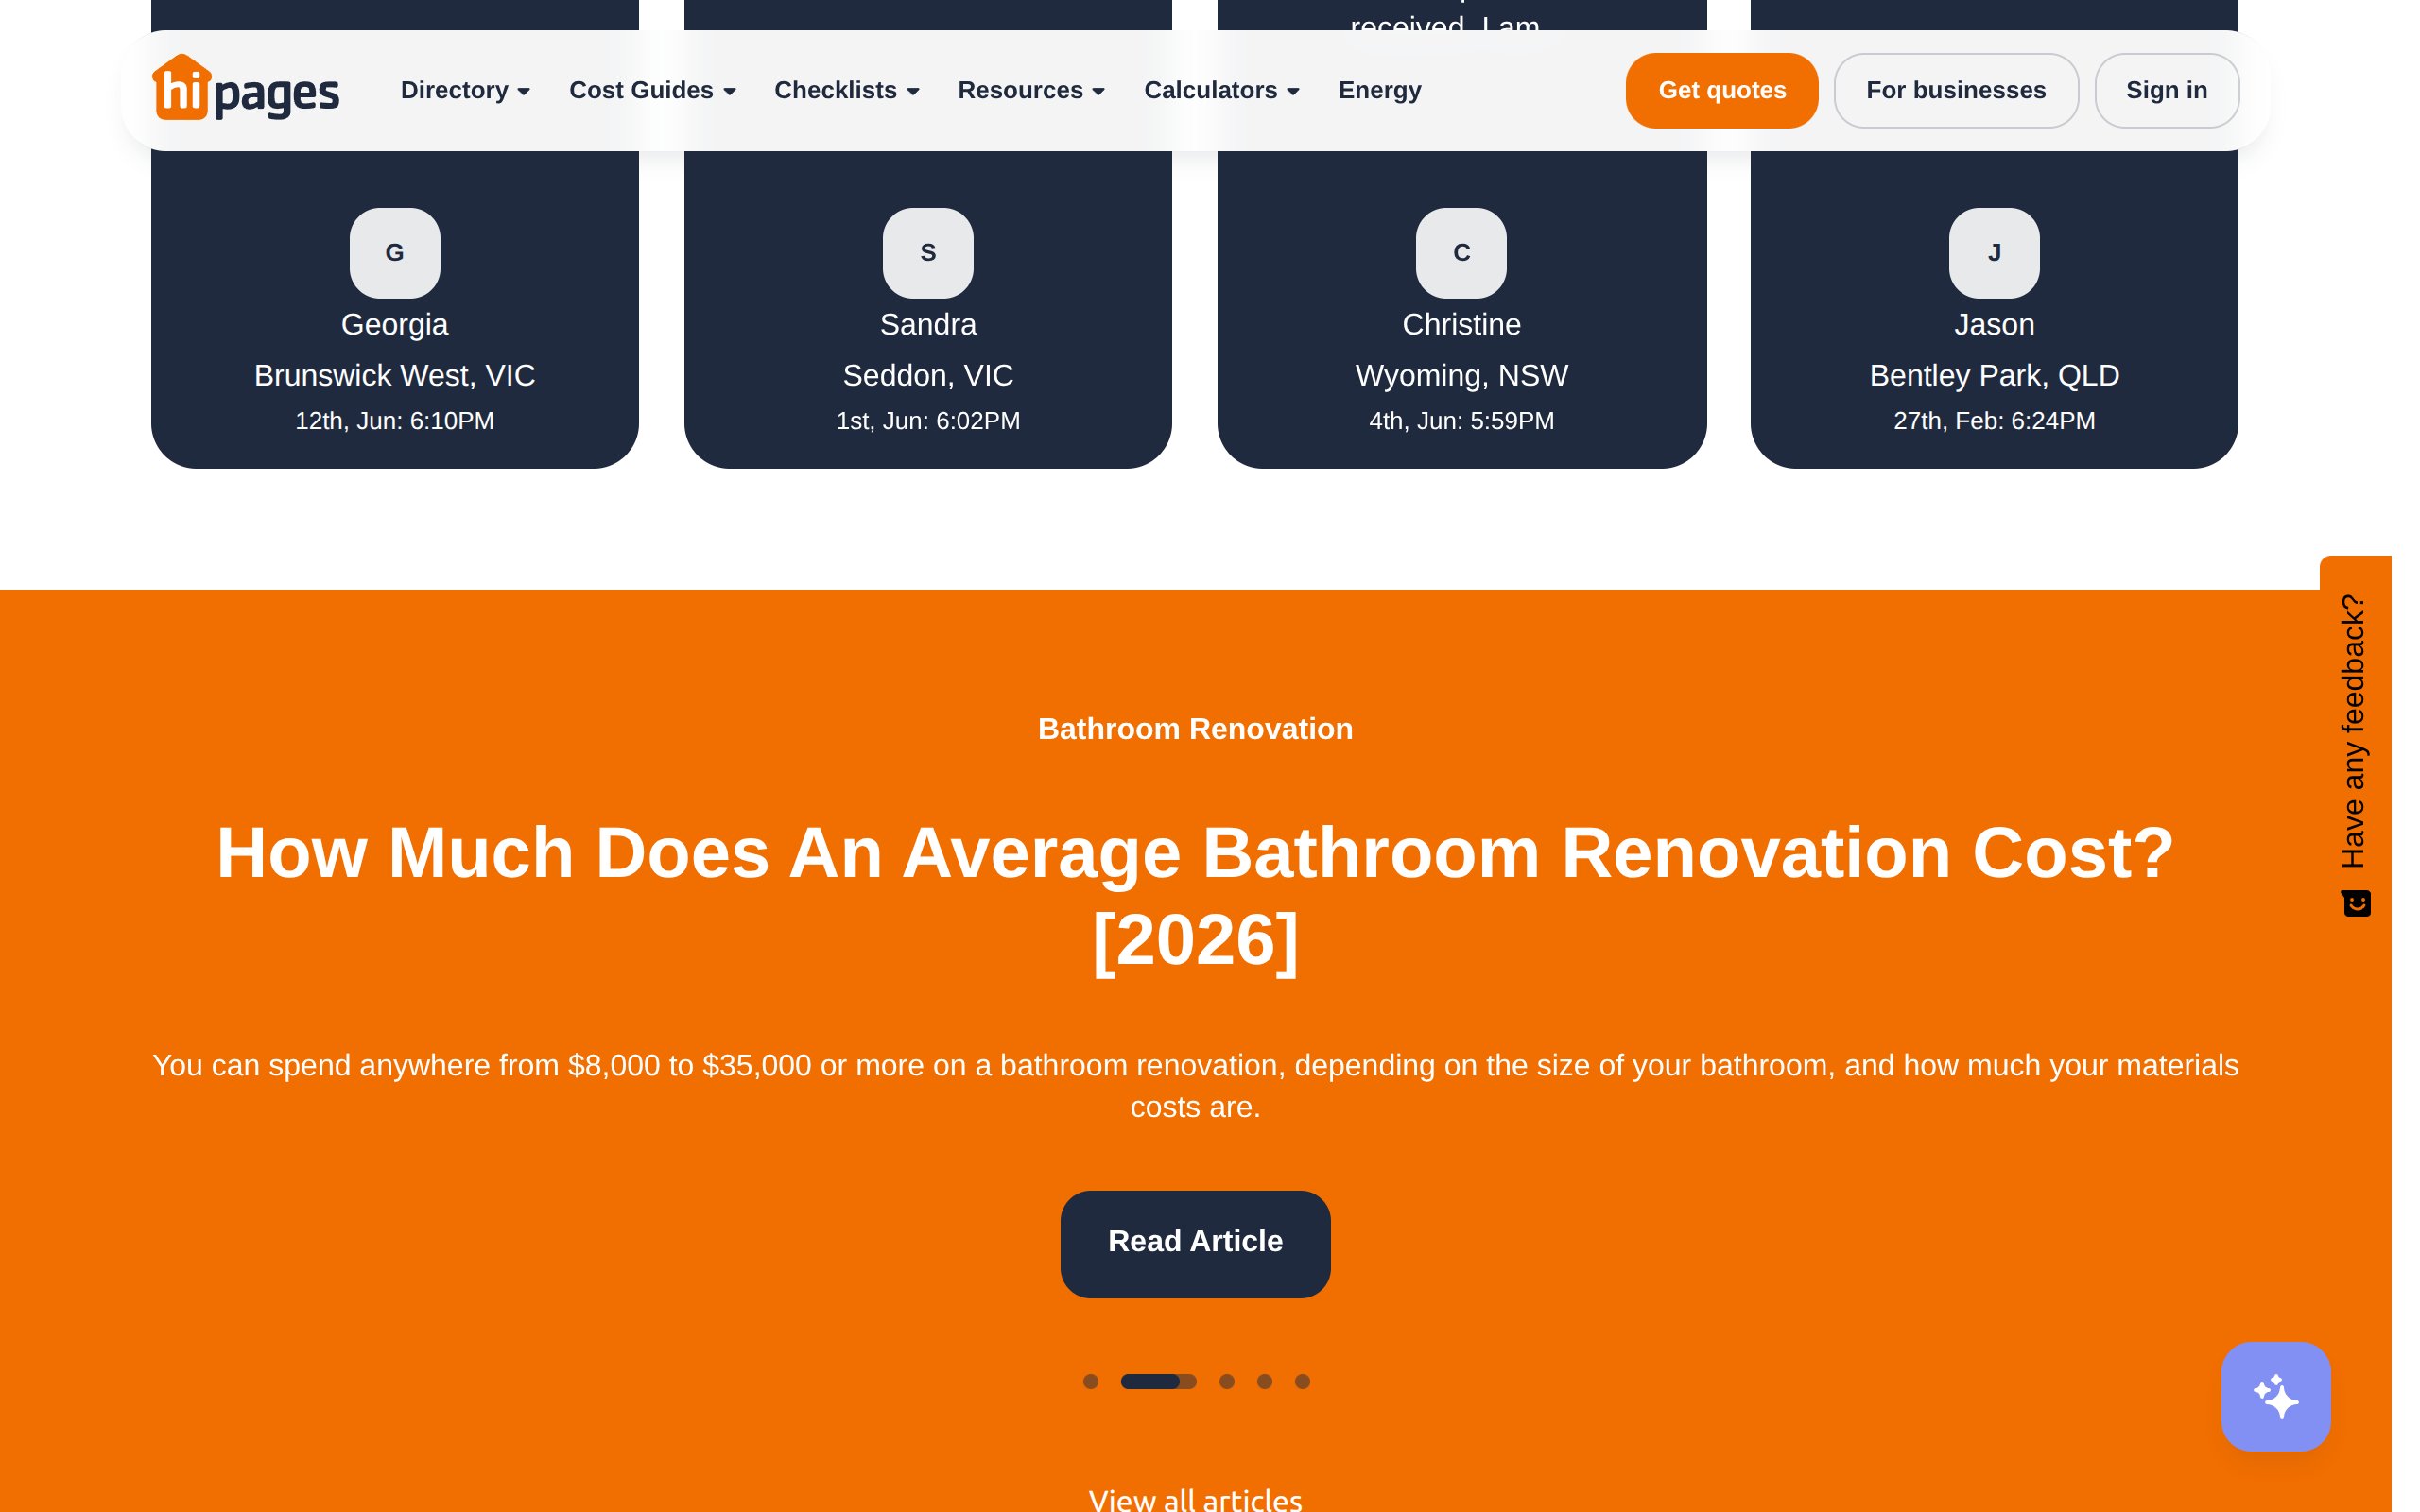2420x1512 pixels.
Task: Open the Resources dropdown menu
Action: [x=1031, y=90]
